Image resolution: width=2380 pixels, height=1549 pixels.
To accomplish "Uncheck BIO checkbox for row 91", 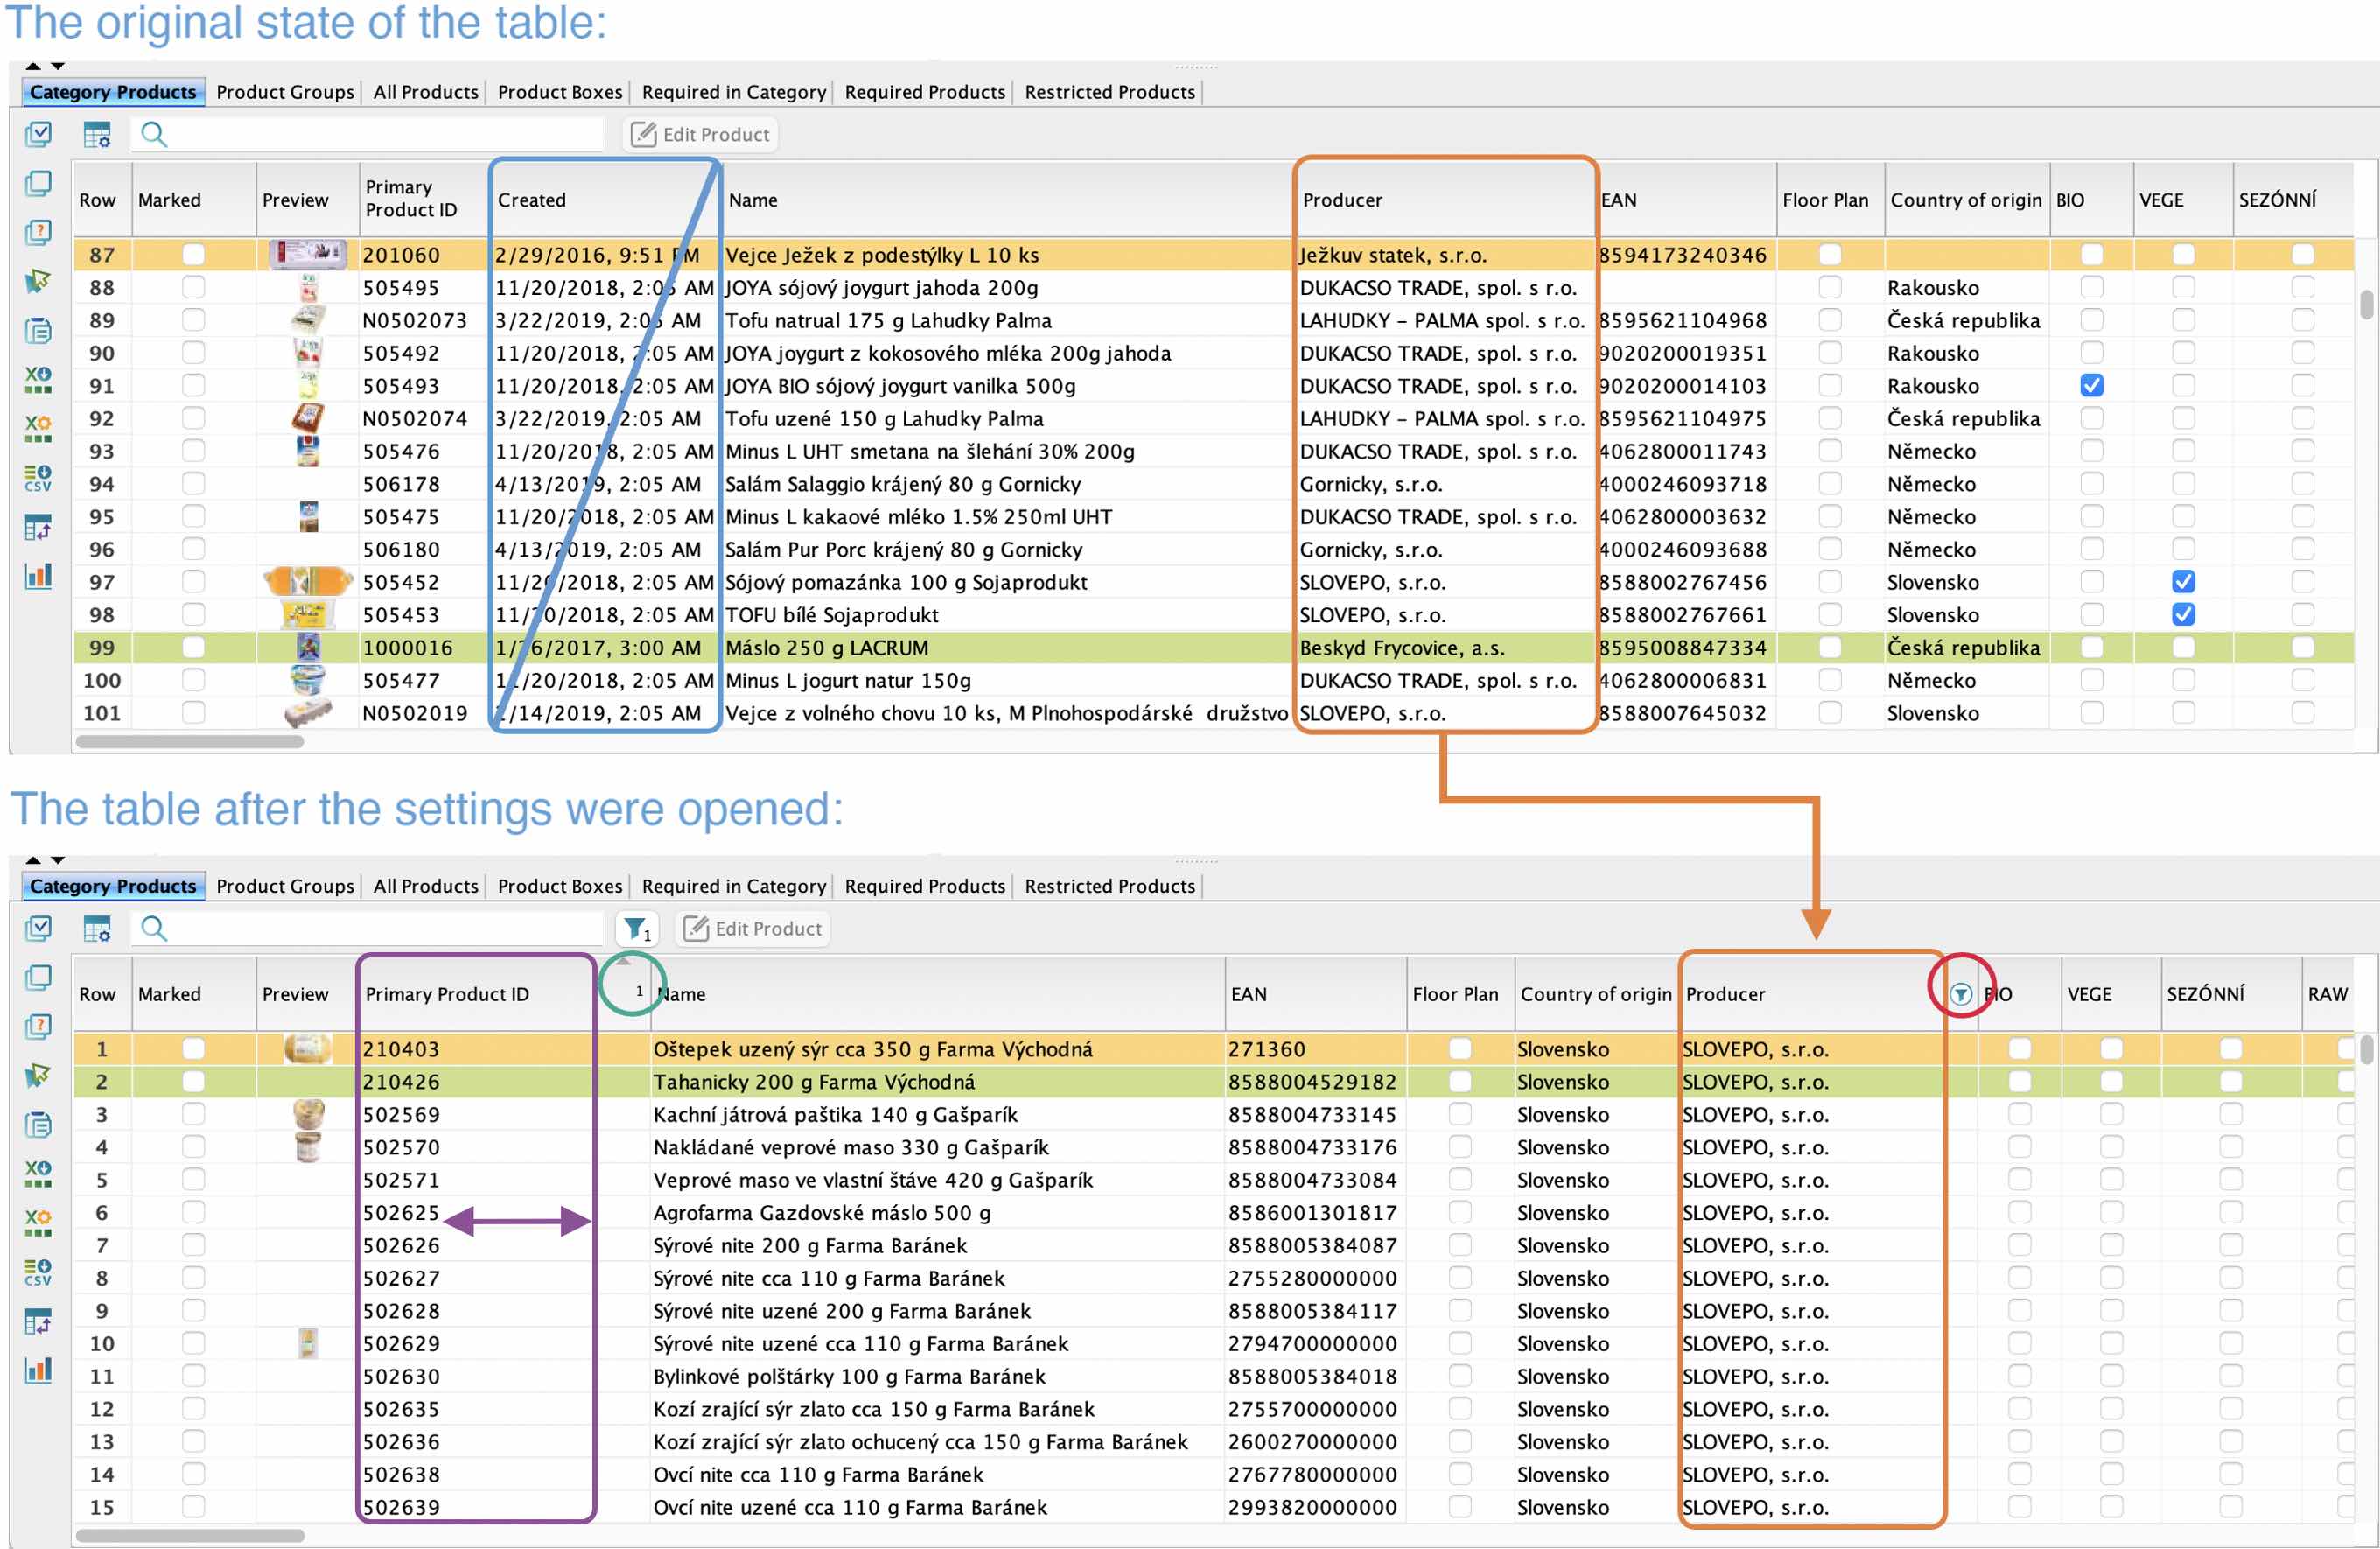I will point(2091,385).
